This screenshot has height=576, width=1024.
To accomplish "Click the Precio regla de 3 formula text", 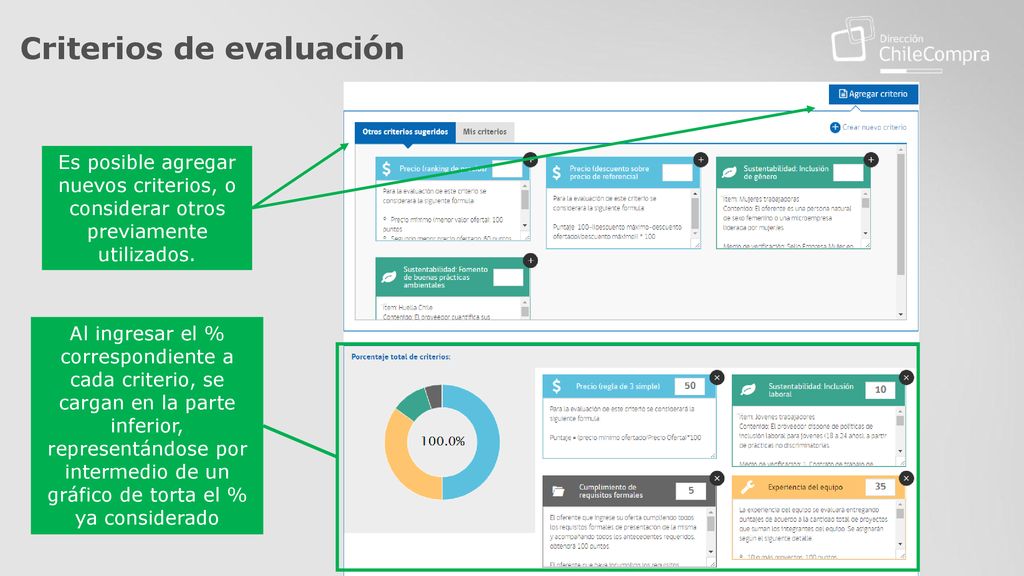I will coord(625,438).
